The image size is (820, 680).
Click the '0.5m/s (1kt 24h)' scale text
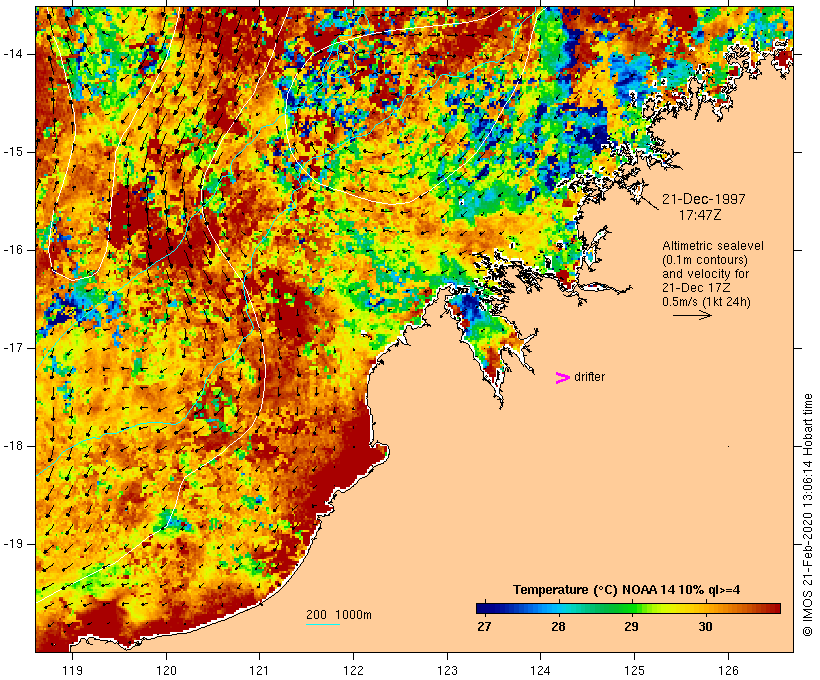tap(706, 302)
